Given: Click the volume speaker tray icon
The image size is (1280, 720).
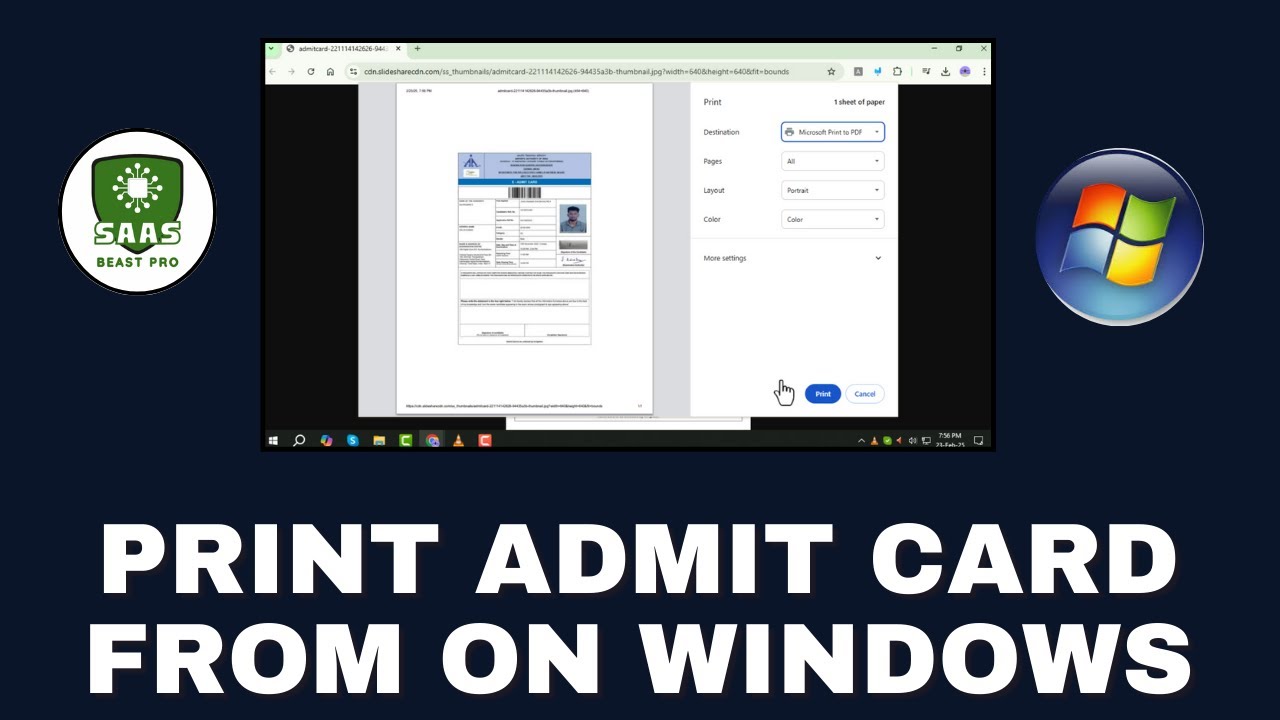Looking at the screenshot, I should [x=912, y=441].
